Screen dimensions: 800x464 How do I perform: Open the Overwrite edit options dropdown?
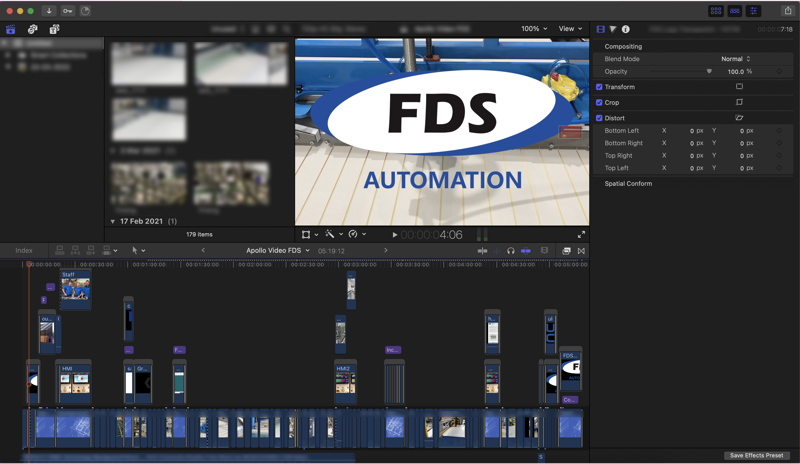[x=110, y=250]
